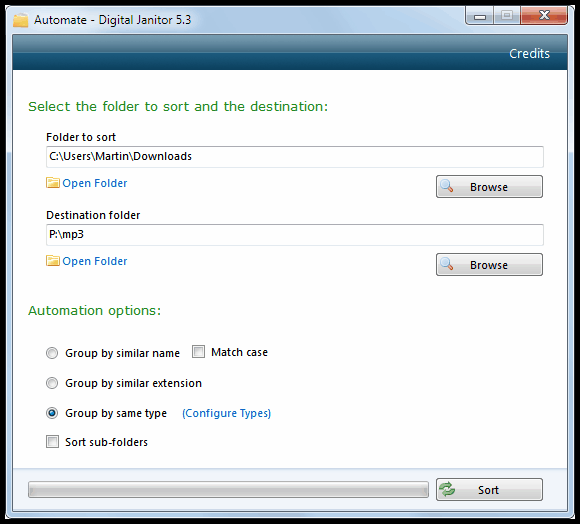Click the folder icon beside Open Folder under Folder to sort
580x524 pixels.
53,183
